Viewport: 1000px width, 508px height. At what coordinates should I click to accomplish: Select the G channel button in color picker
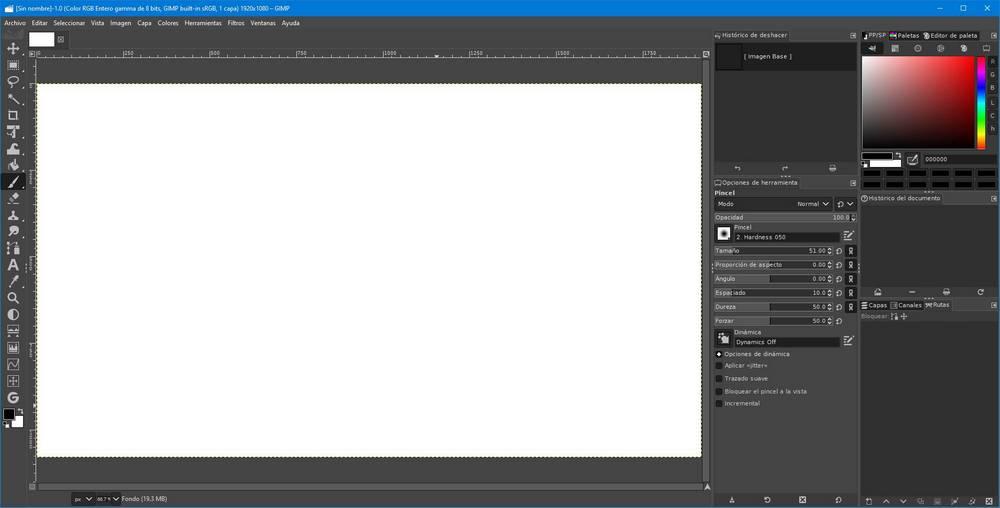[x=992, y=75]
